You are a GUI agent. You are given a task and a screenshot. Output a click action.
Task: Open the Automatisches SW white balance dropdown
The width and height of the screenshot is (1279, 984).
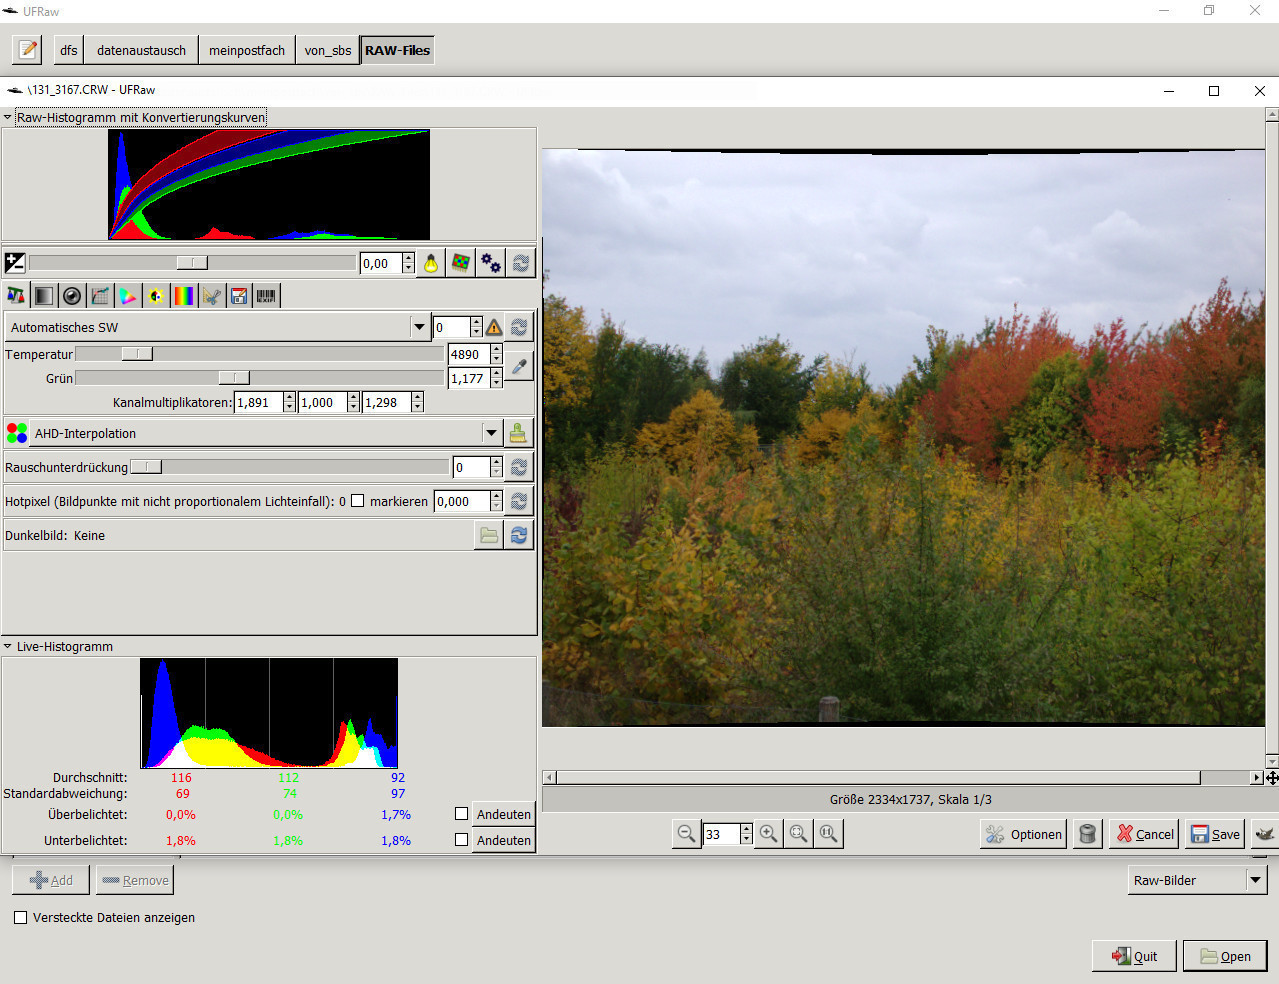coord(419,327)
